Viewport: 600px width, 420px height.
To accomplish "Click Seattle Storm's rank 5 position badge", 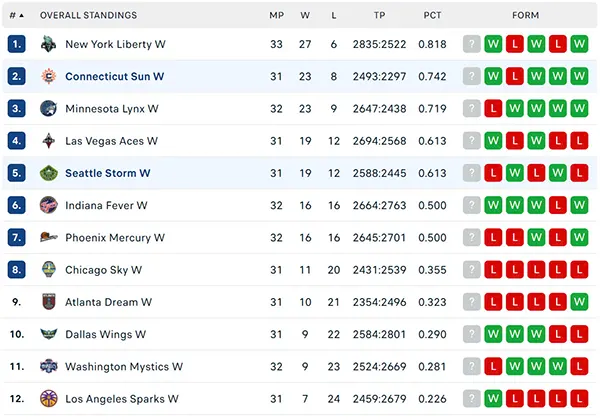I will [x=16, y=173].
